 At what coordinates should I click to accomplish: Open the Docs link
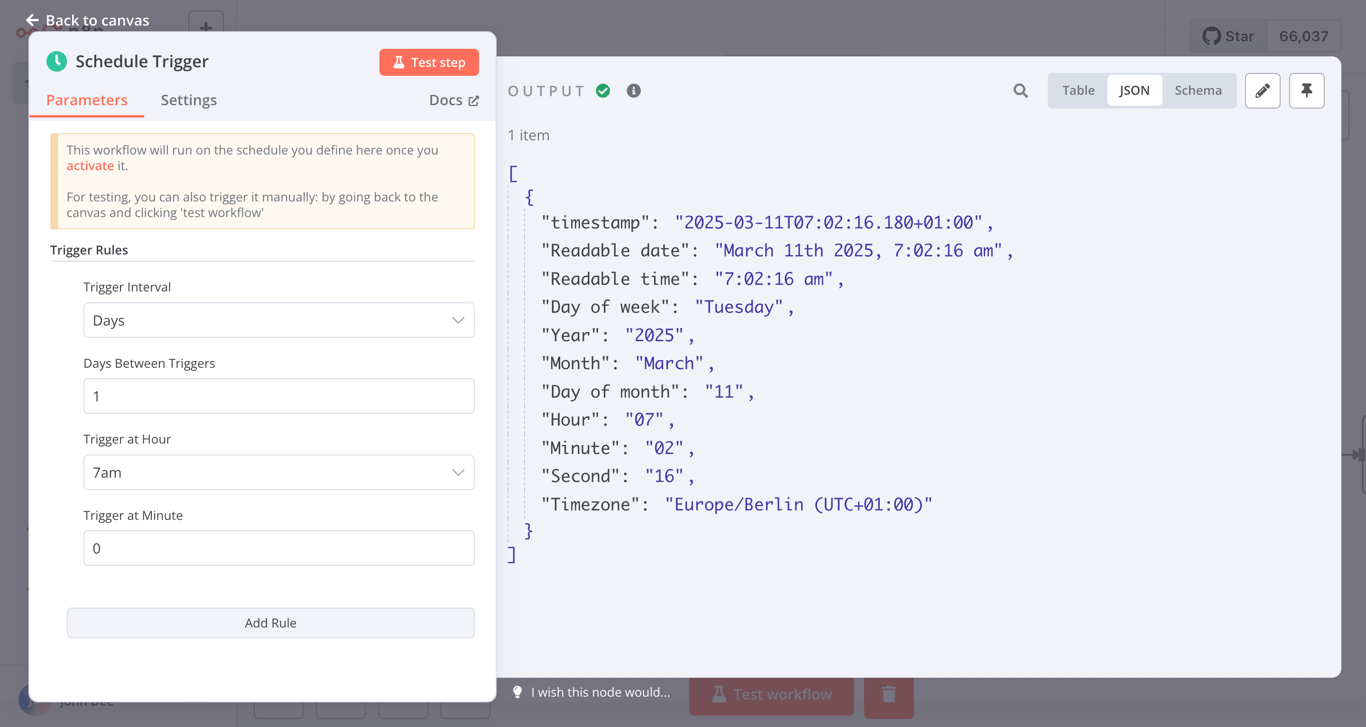pyautogui.click(x=453, y=100)
